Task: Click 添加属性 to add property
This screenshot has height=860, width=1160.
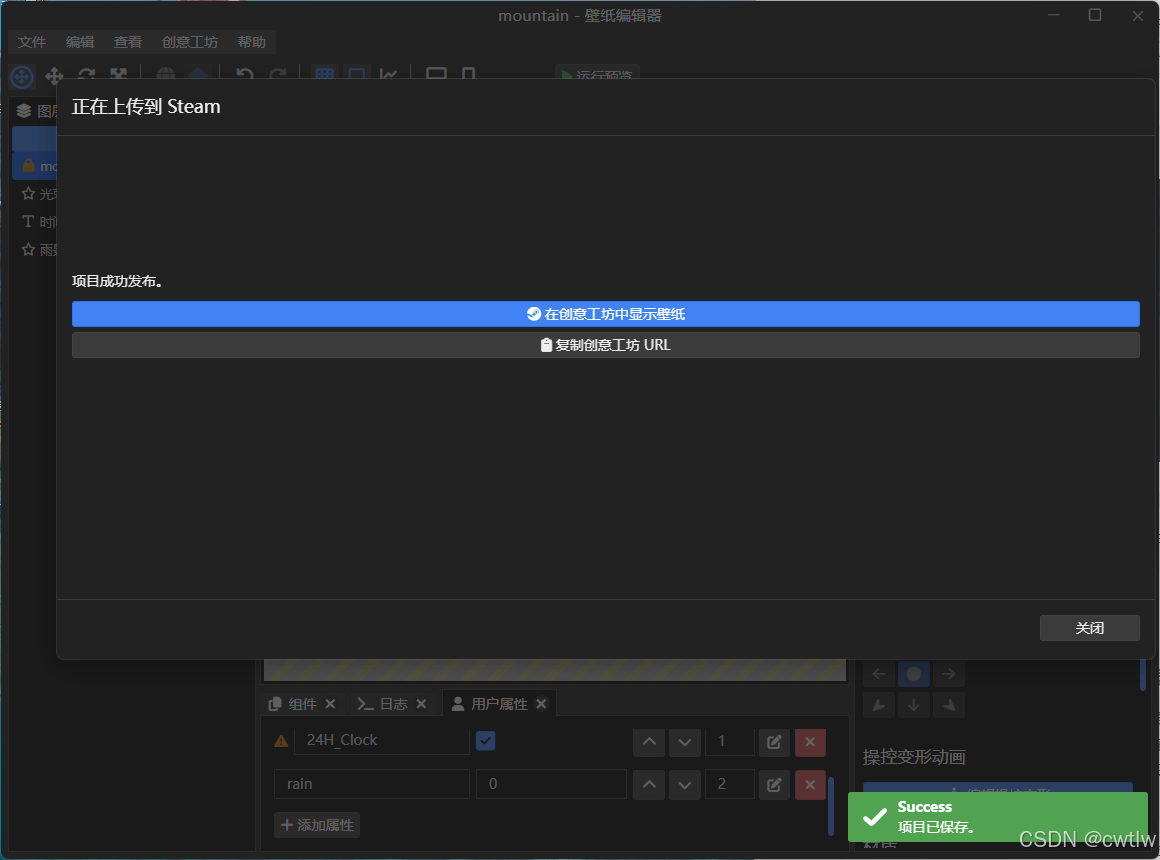Action: [x=317, y=825]
